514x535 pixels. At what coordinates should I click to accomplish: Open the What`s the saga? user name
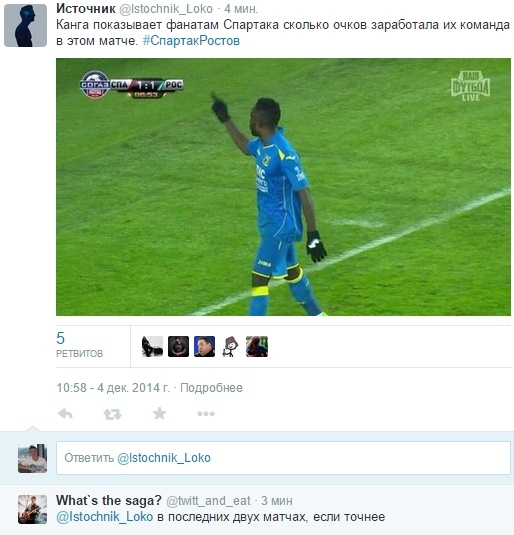[109, 501]
